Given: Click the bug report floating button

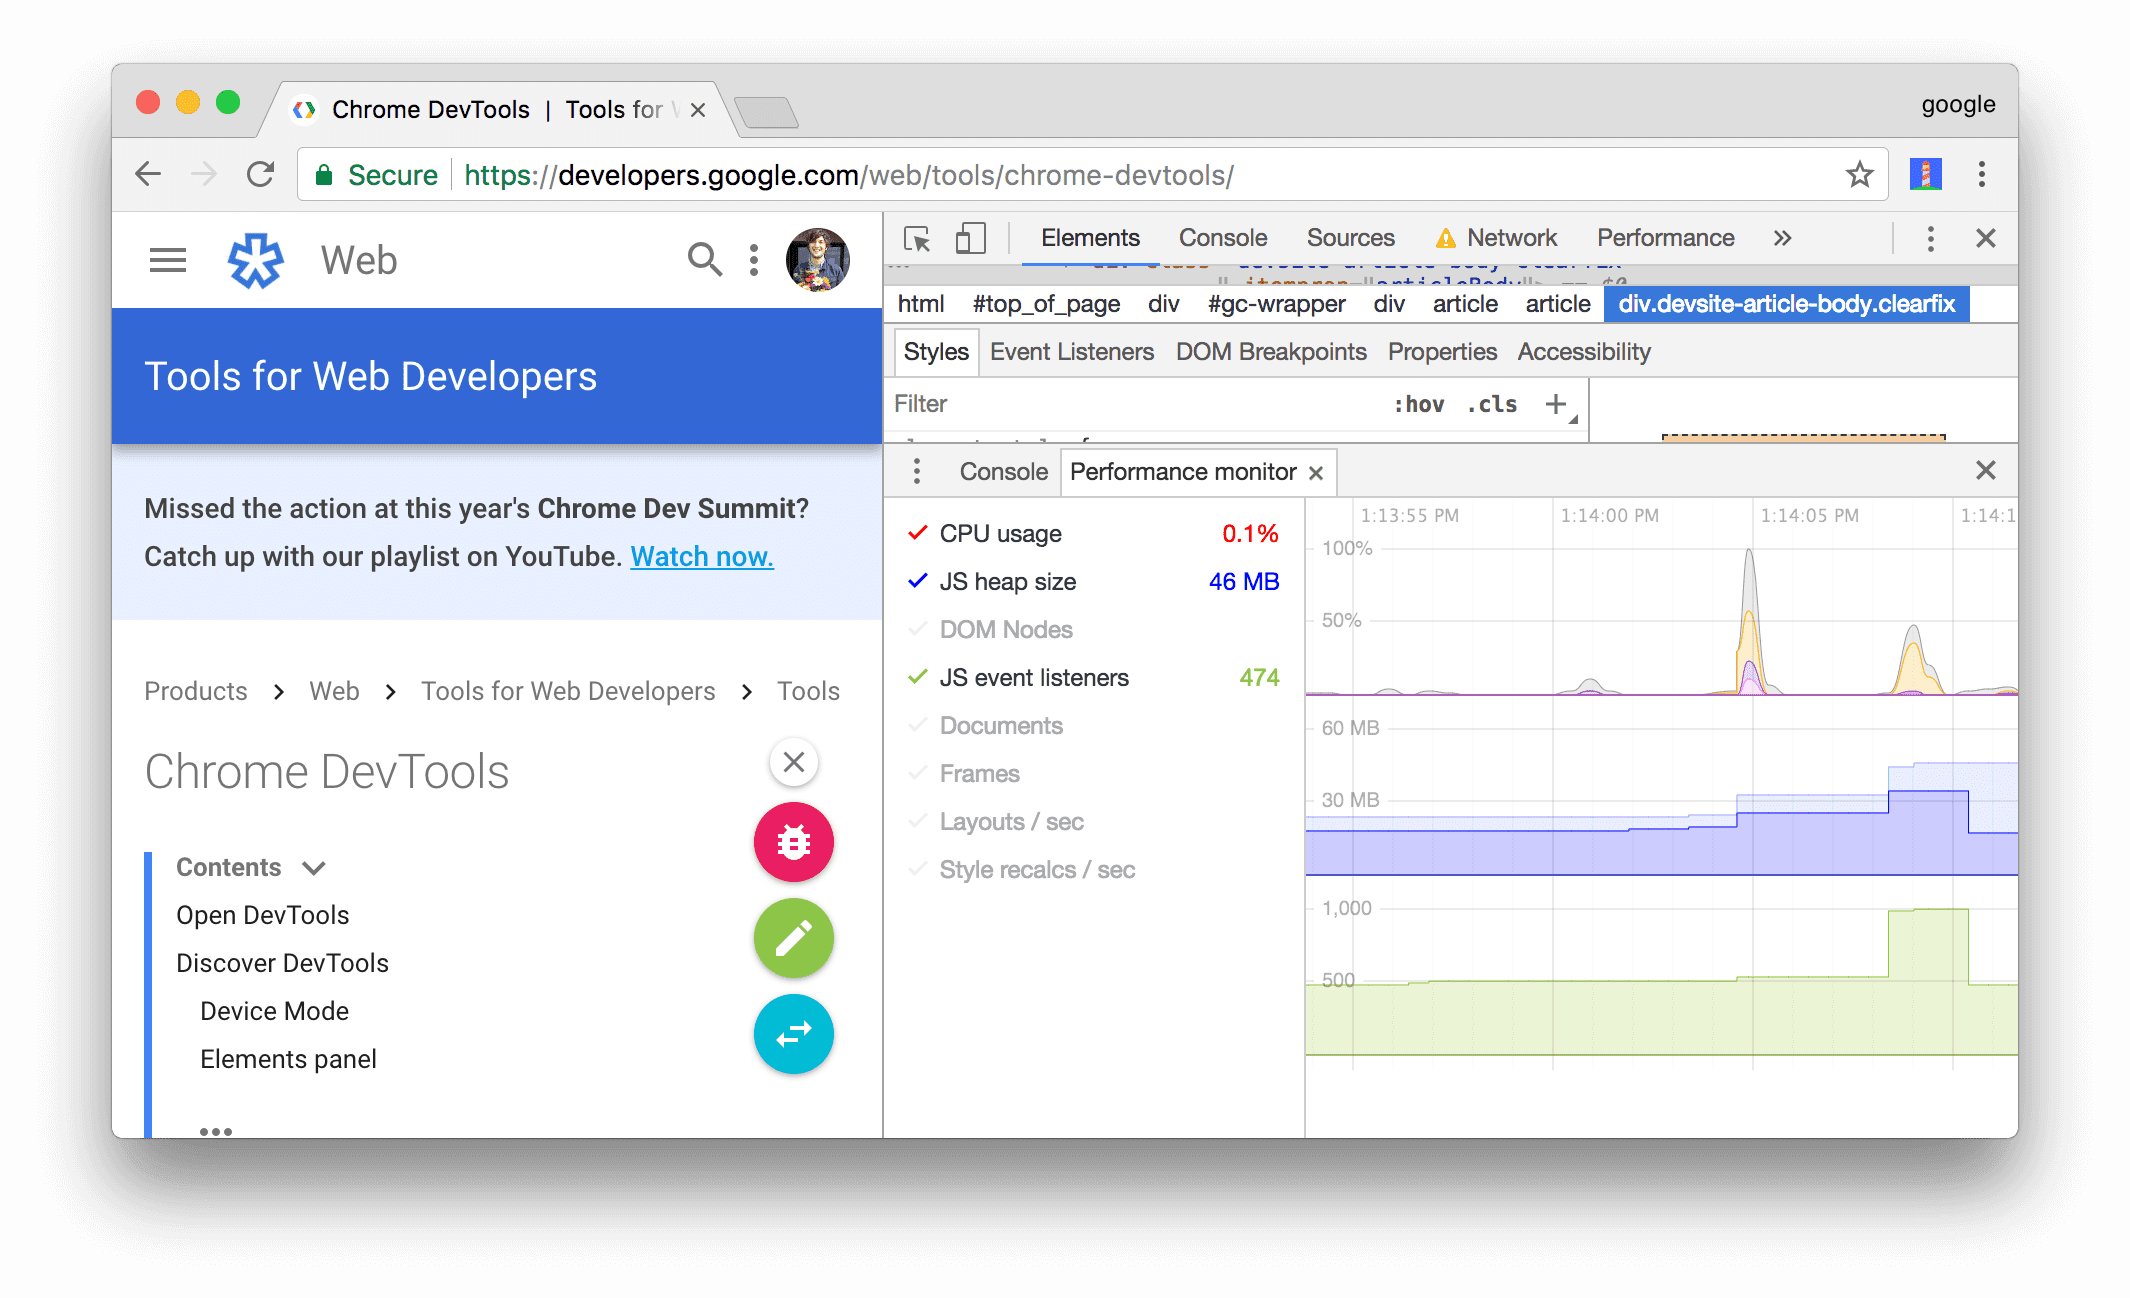Looking at the screenshot, I should click(x=794, y=843).
